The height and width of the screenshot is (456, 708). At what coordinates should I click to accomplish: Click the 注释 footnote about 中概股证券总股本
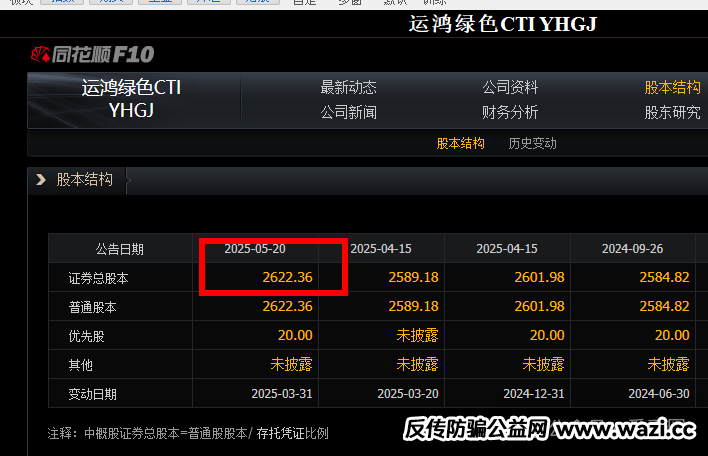(x=188, y=433)
